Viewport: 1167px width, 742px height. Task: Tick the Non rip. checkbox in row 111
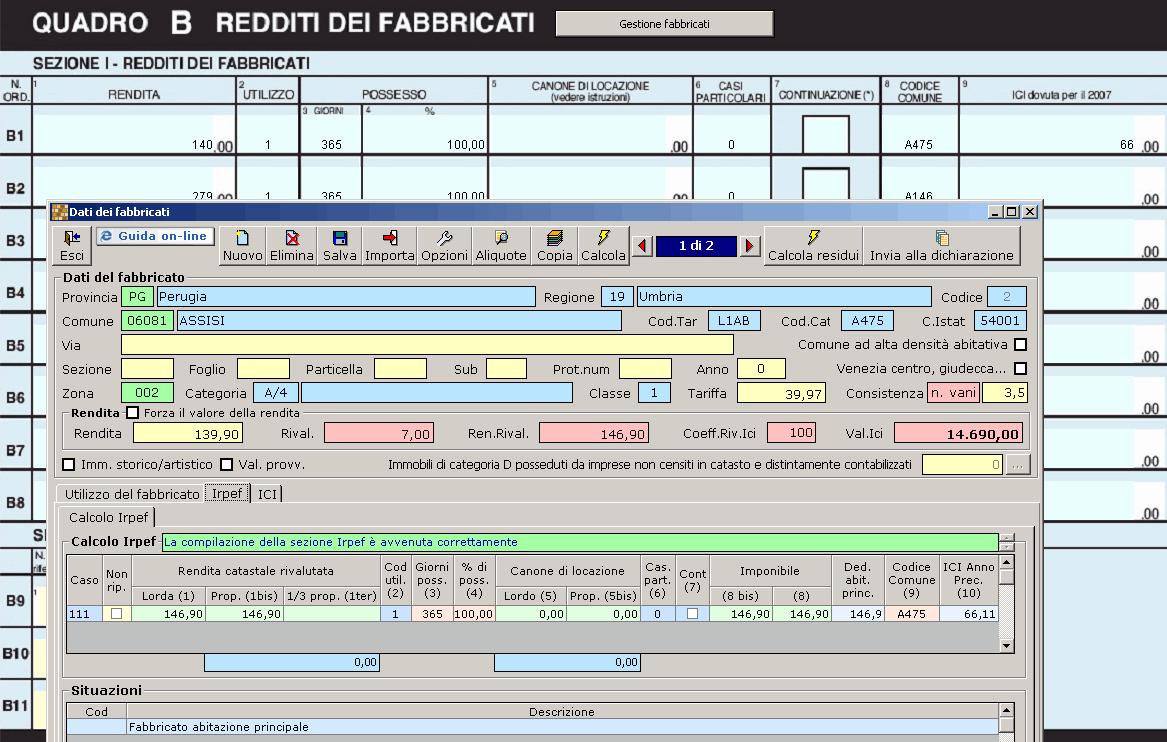pyautogui.click(x=116, y=614)
